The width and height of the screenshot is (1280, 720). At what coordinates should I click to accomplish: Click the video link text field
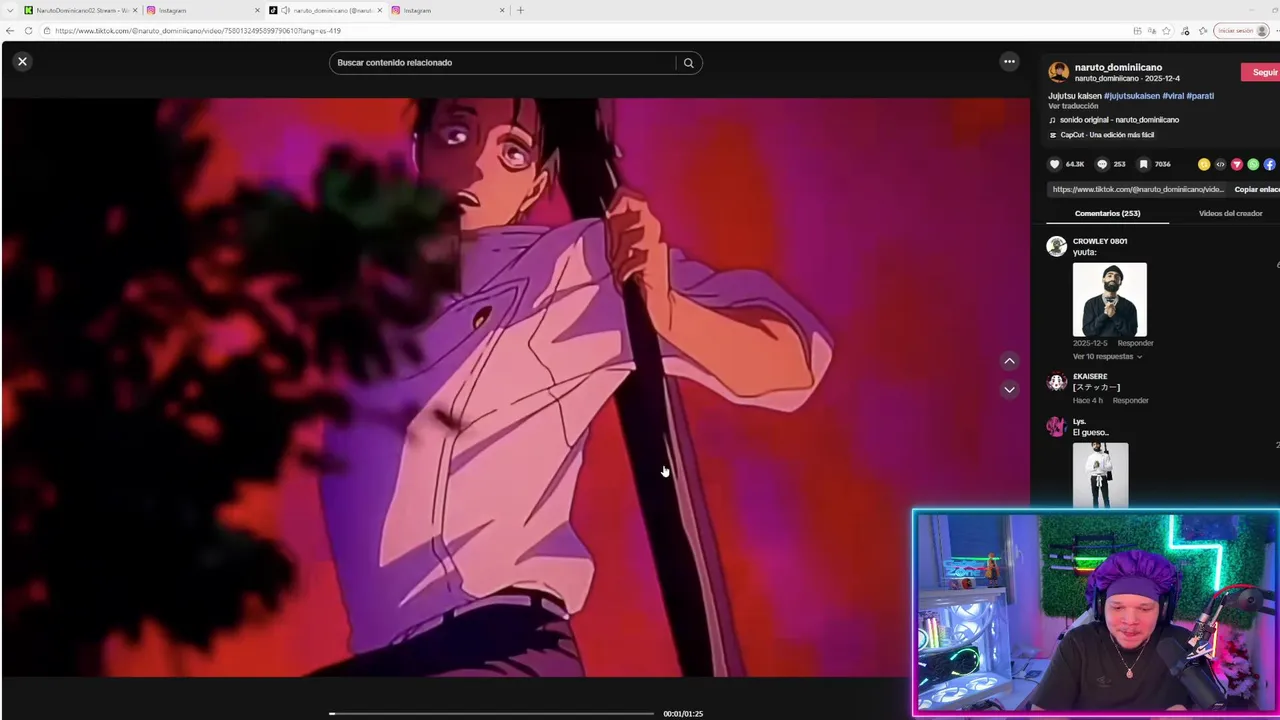click(1137, 189)
